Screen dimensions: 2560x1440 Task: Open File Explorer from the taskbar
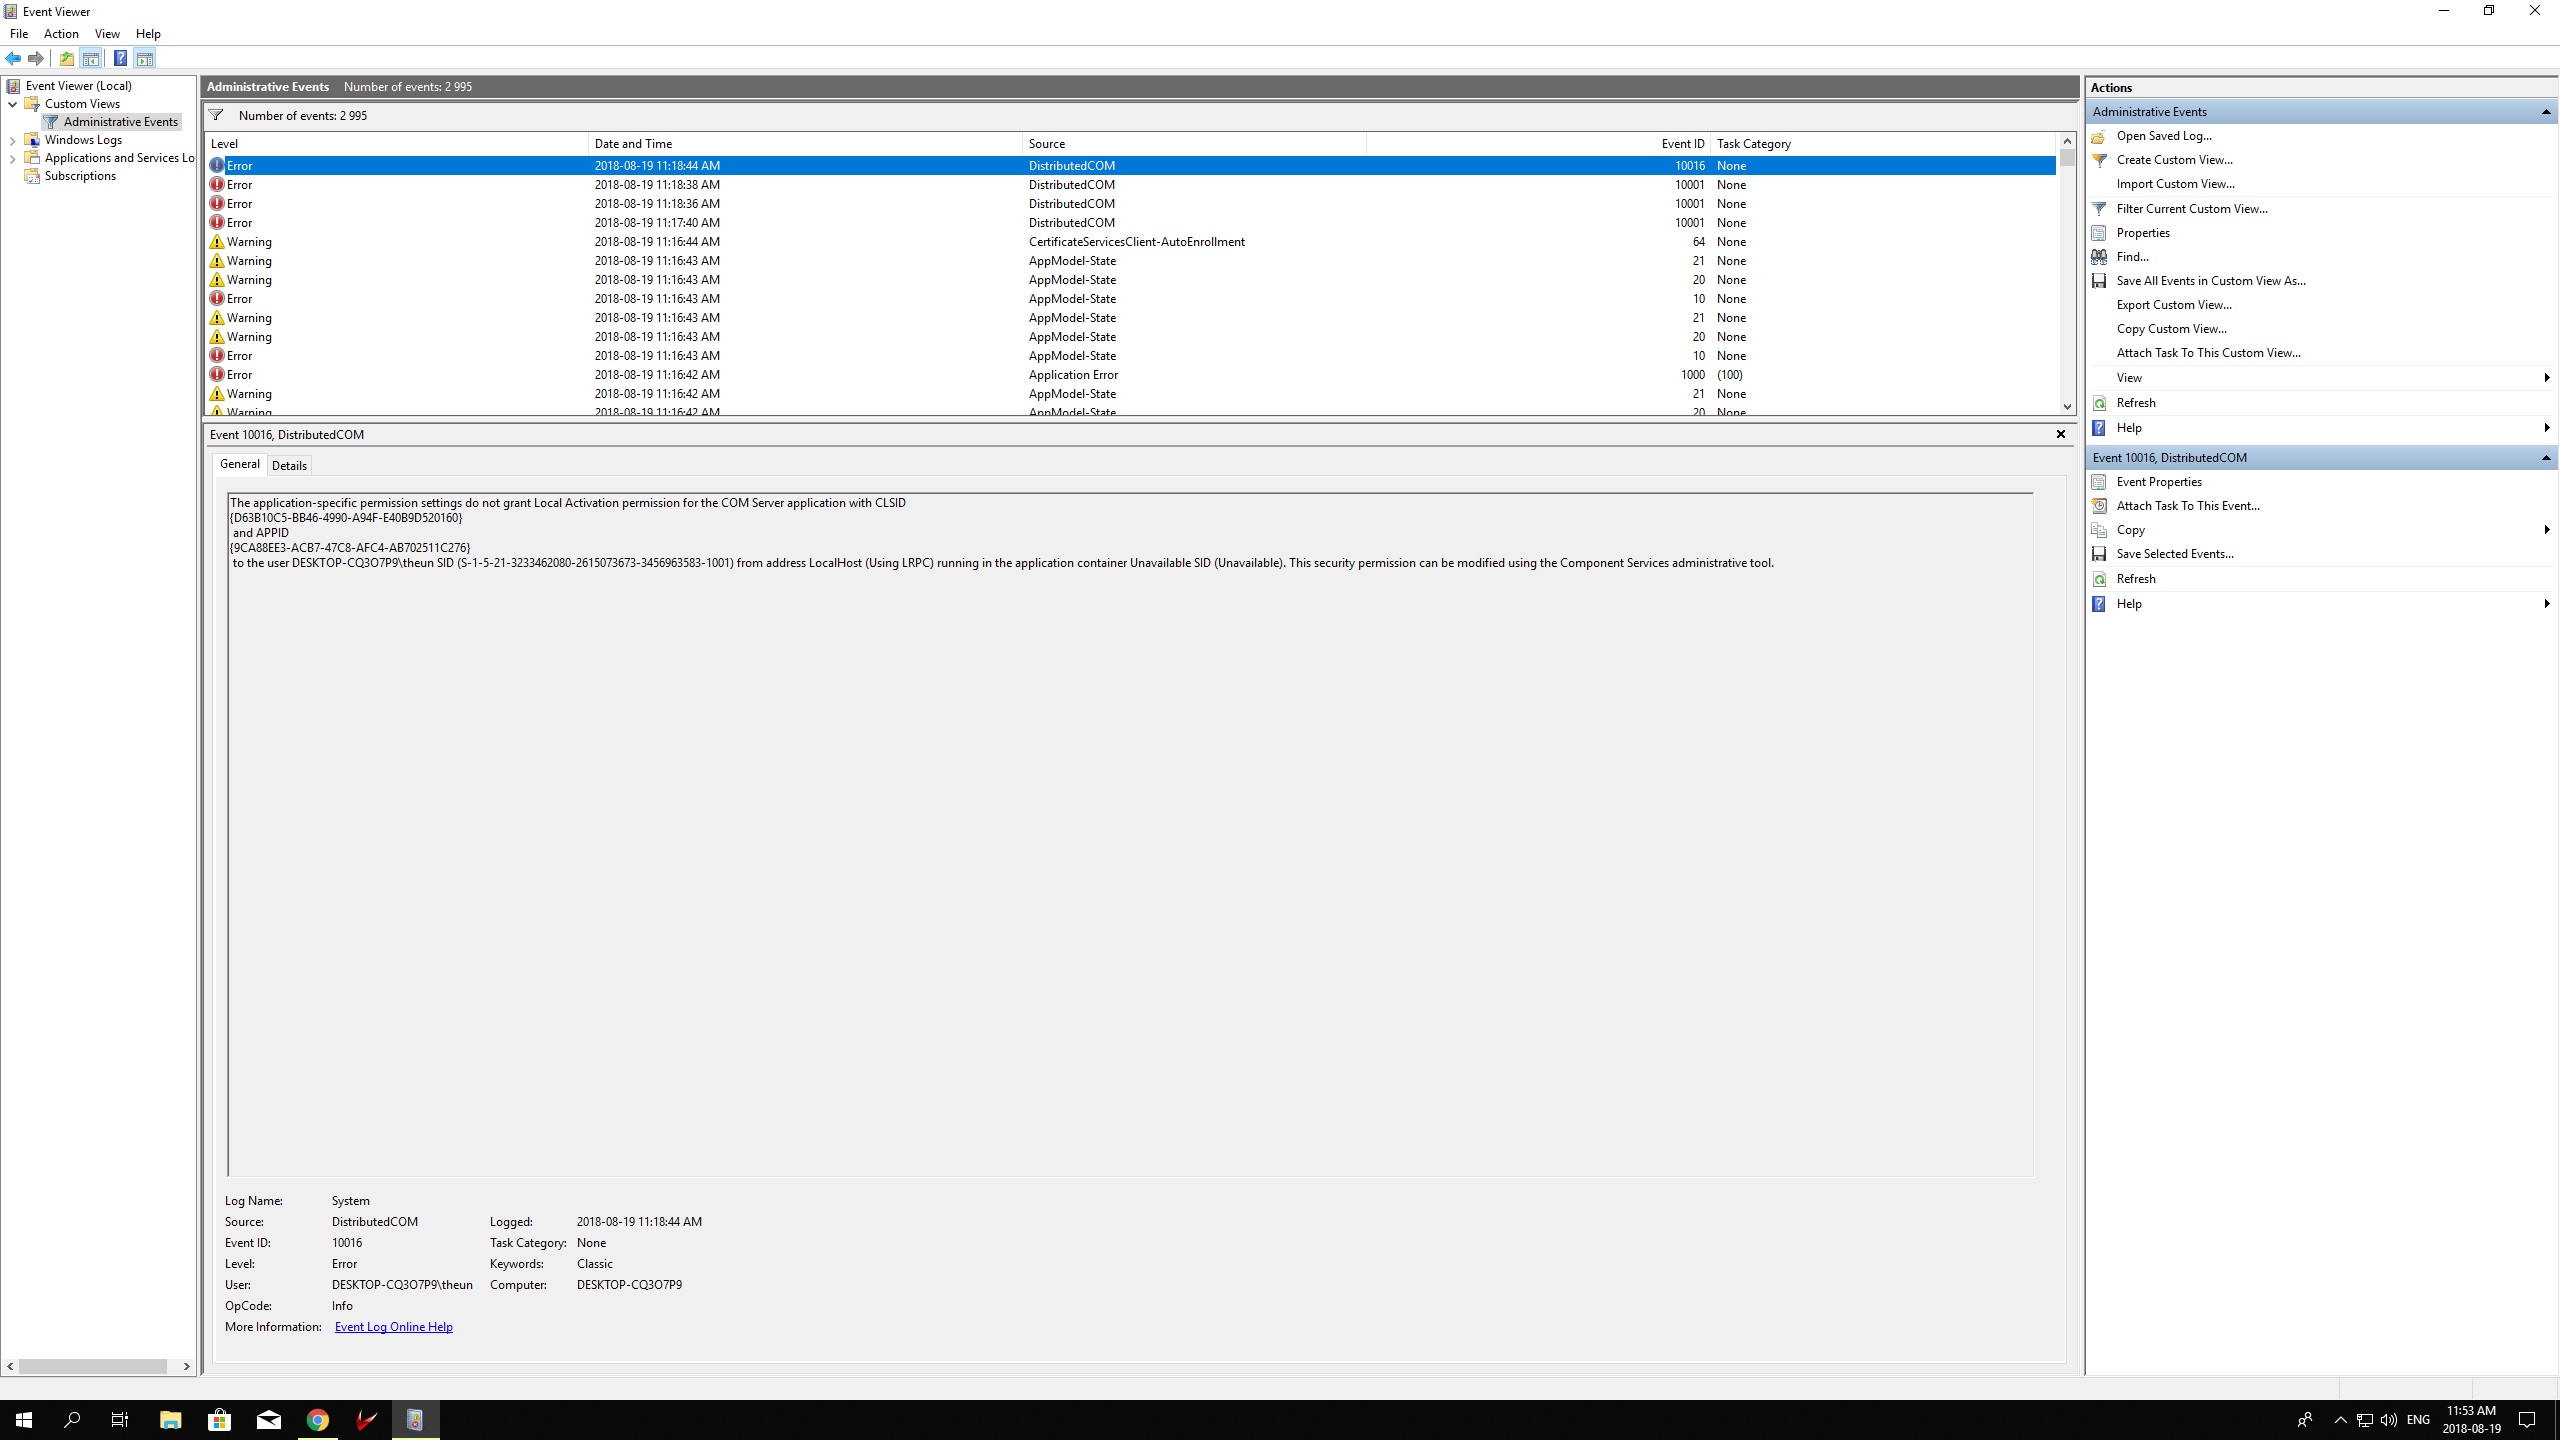(170, 1420)
